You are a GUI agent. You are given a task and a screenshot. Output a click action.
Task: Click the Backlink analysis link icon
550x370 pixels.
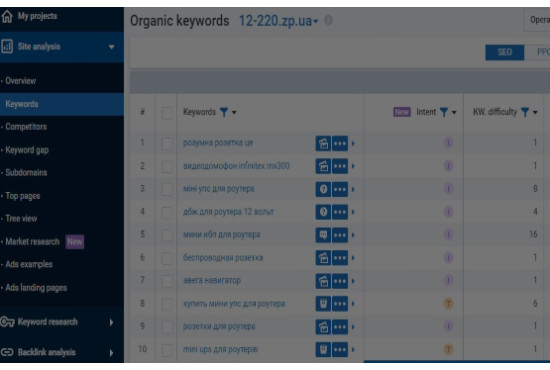(7, 352)
